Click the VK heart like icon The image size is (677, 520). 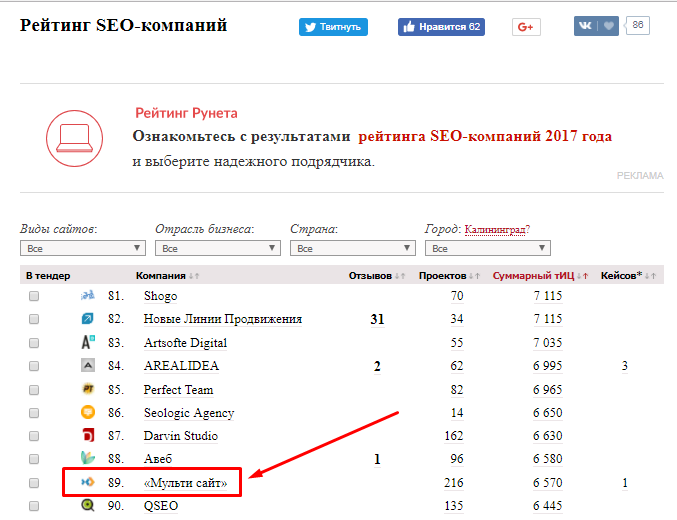608,26
